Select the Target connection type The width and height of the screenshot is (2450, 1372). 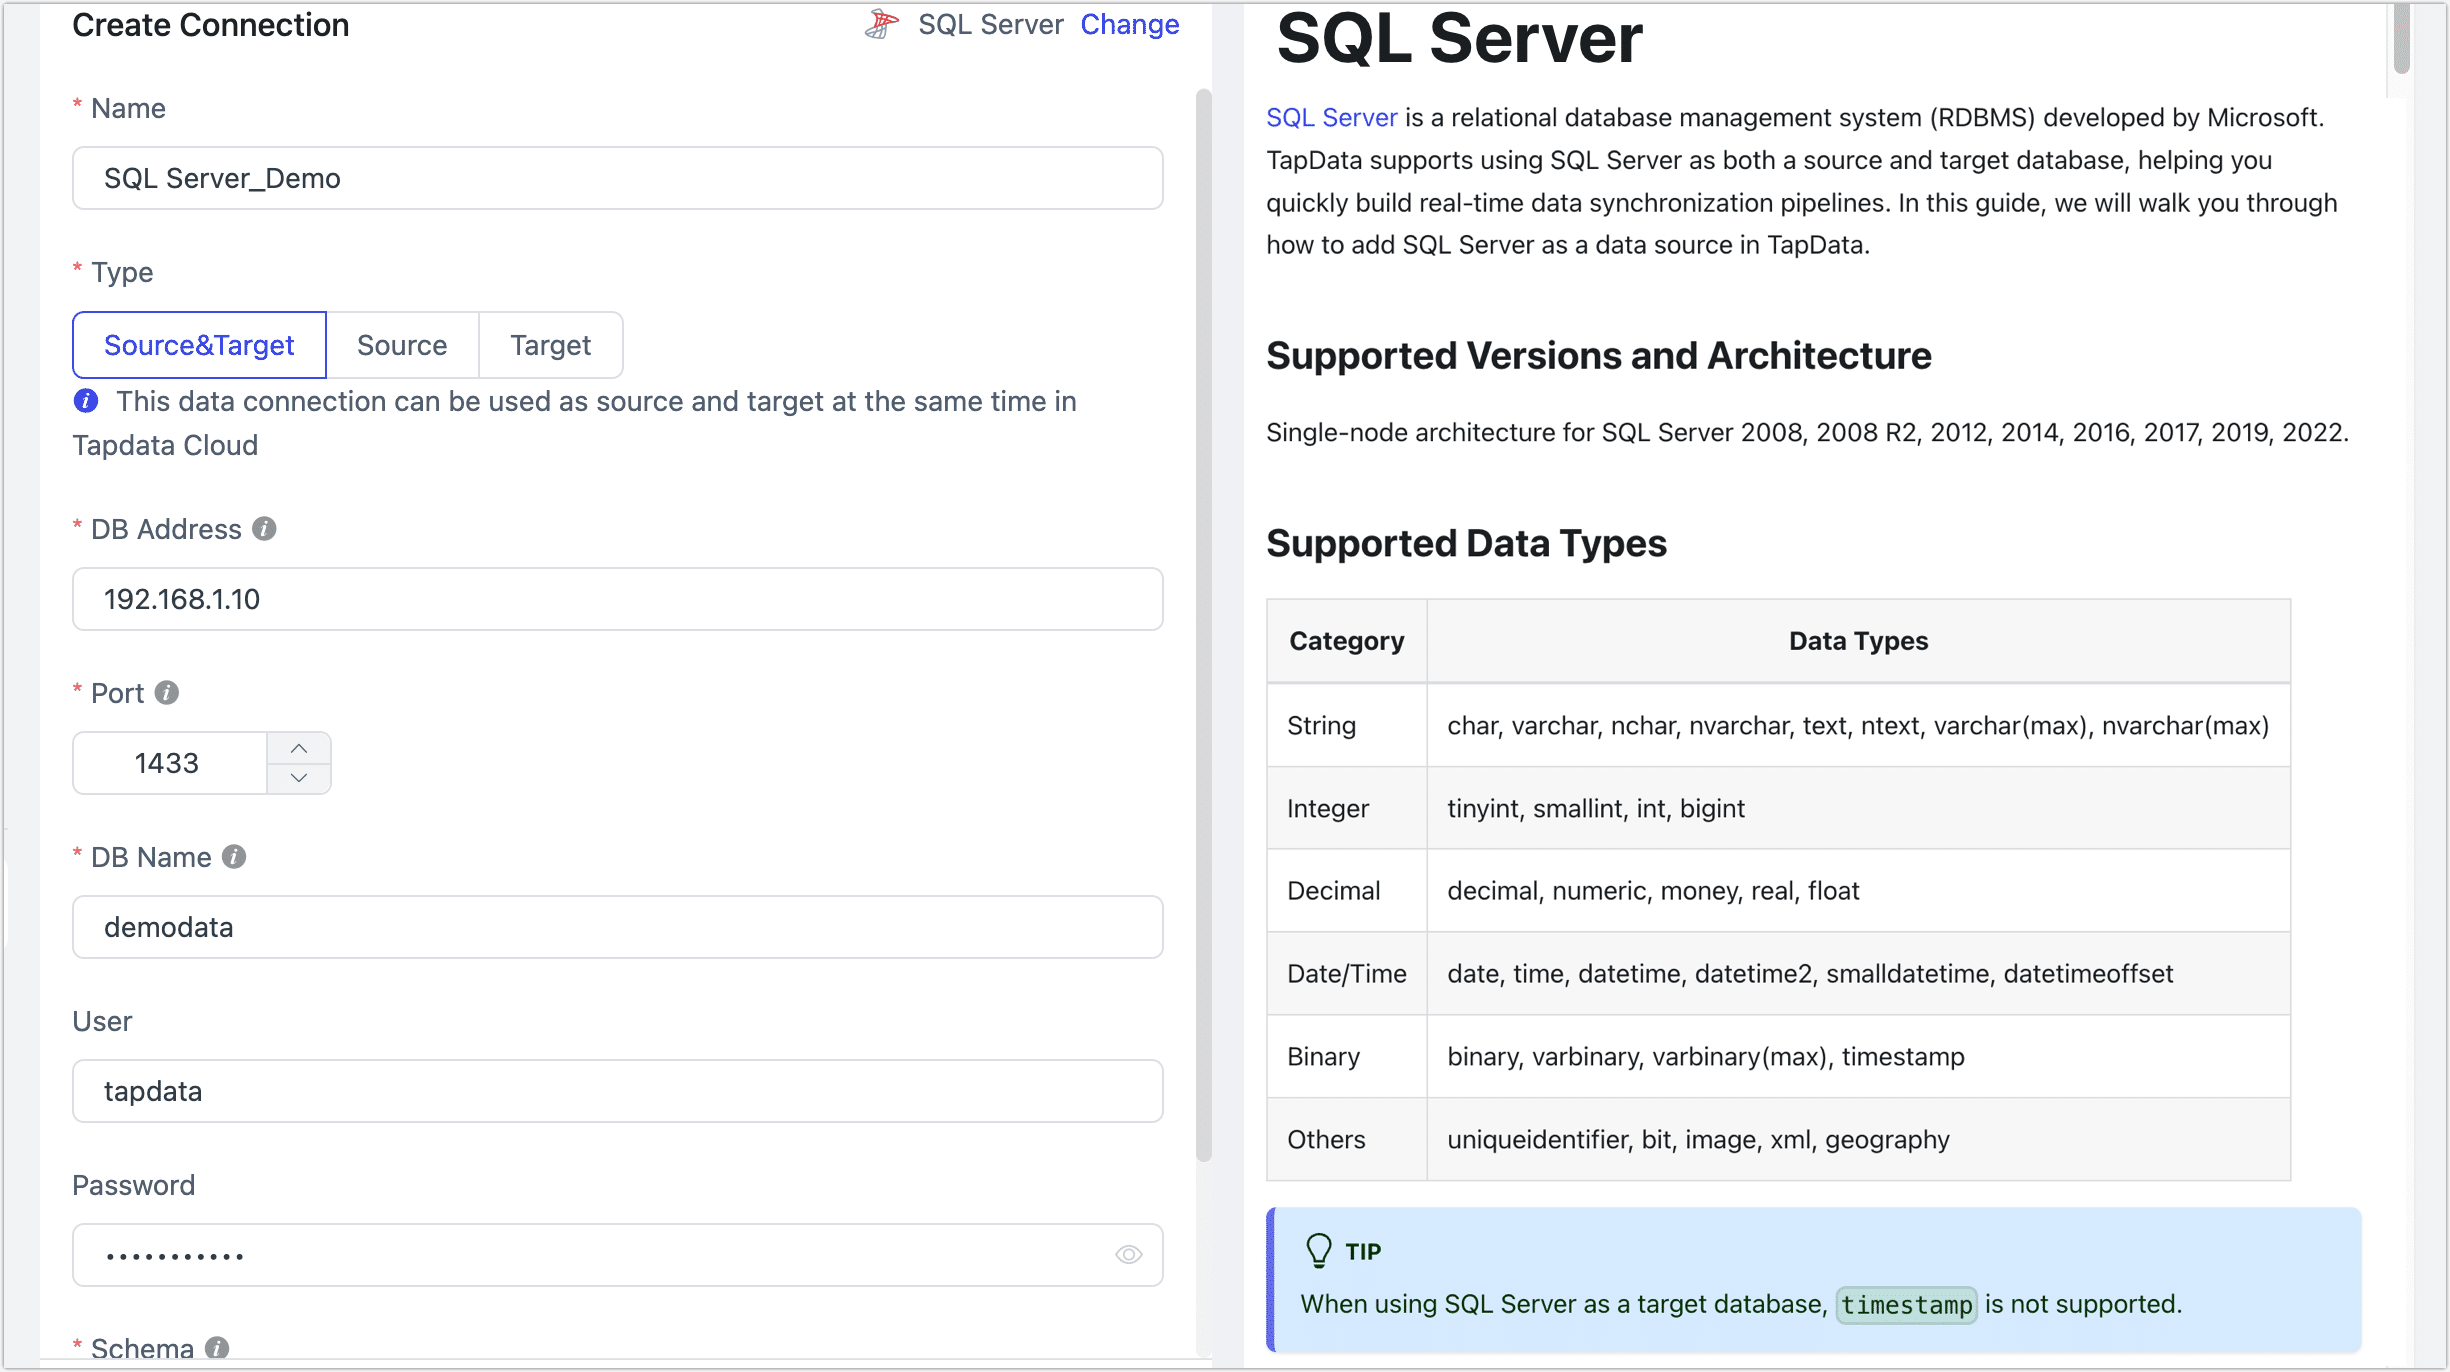550,345
